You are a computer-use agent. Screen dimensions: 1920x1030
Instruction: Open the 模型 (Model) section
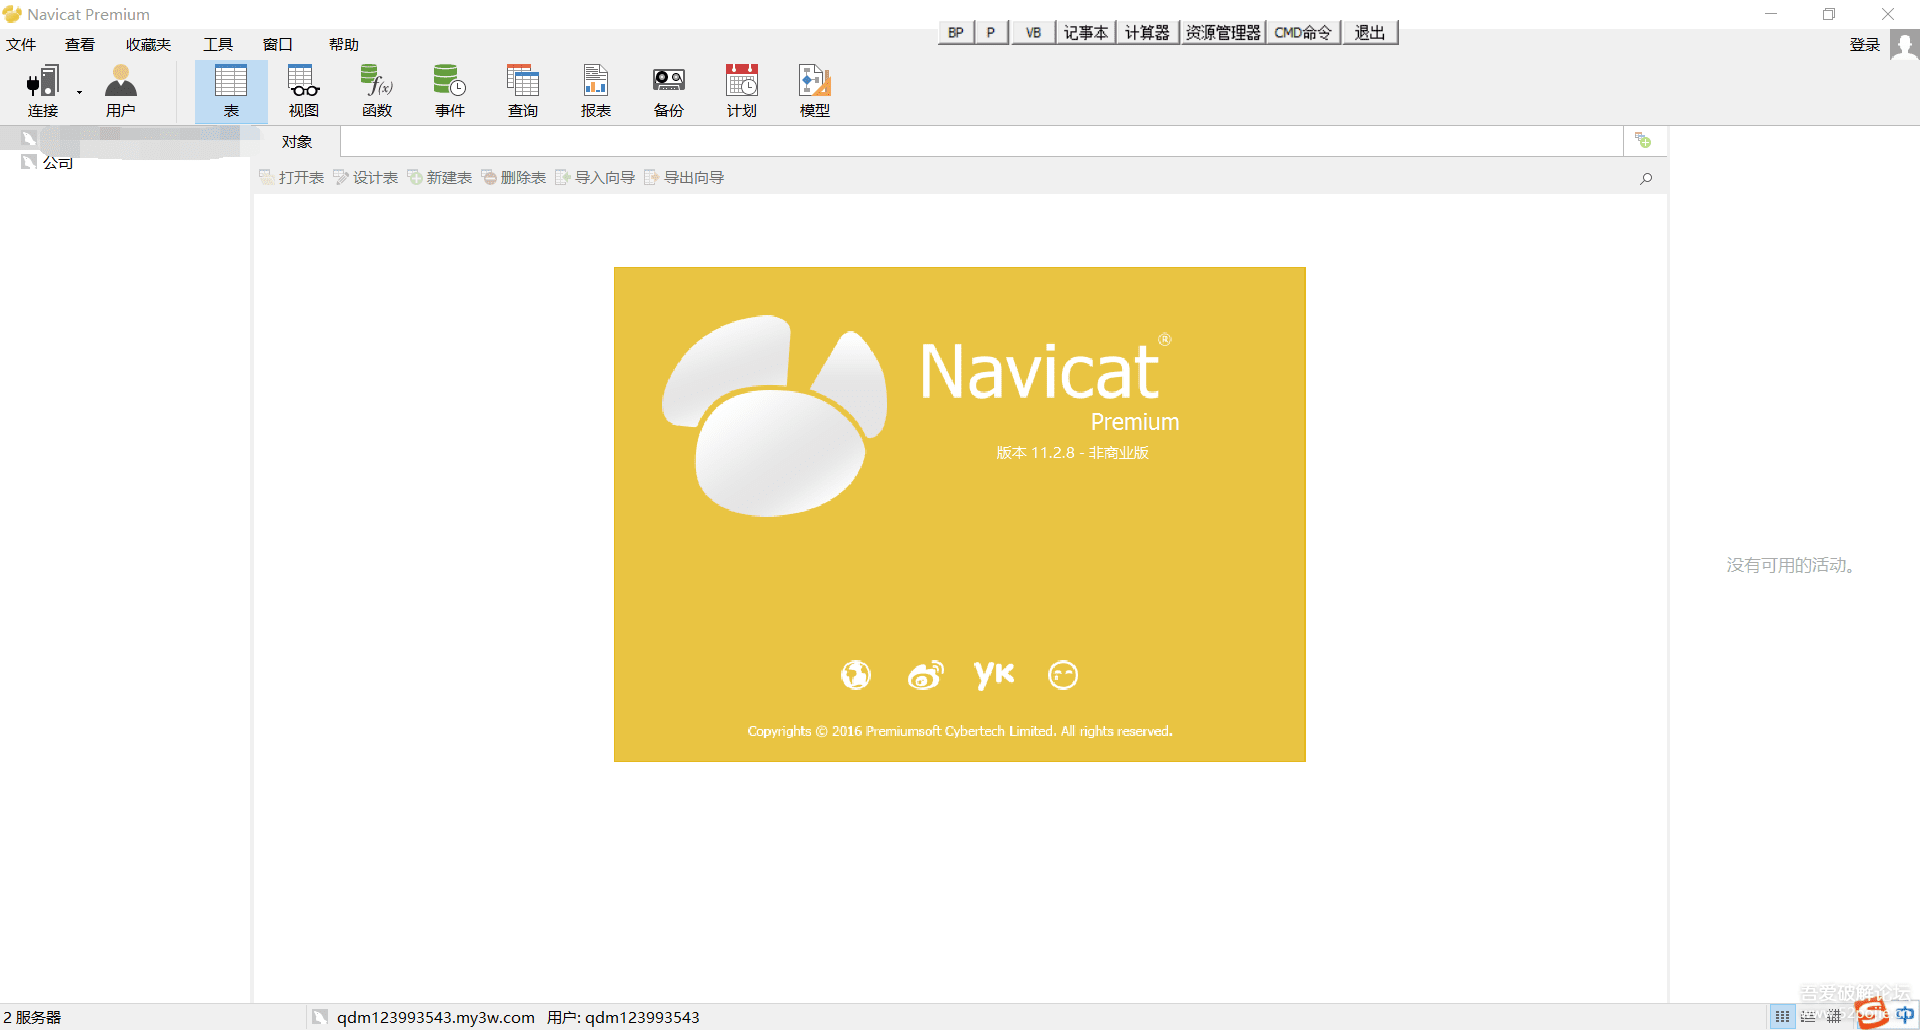[815, 91]
